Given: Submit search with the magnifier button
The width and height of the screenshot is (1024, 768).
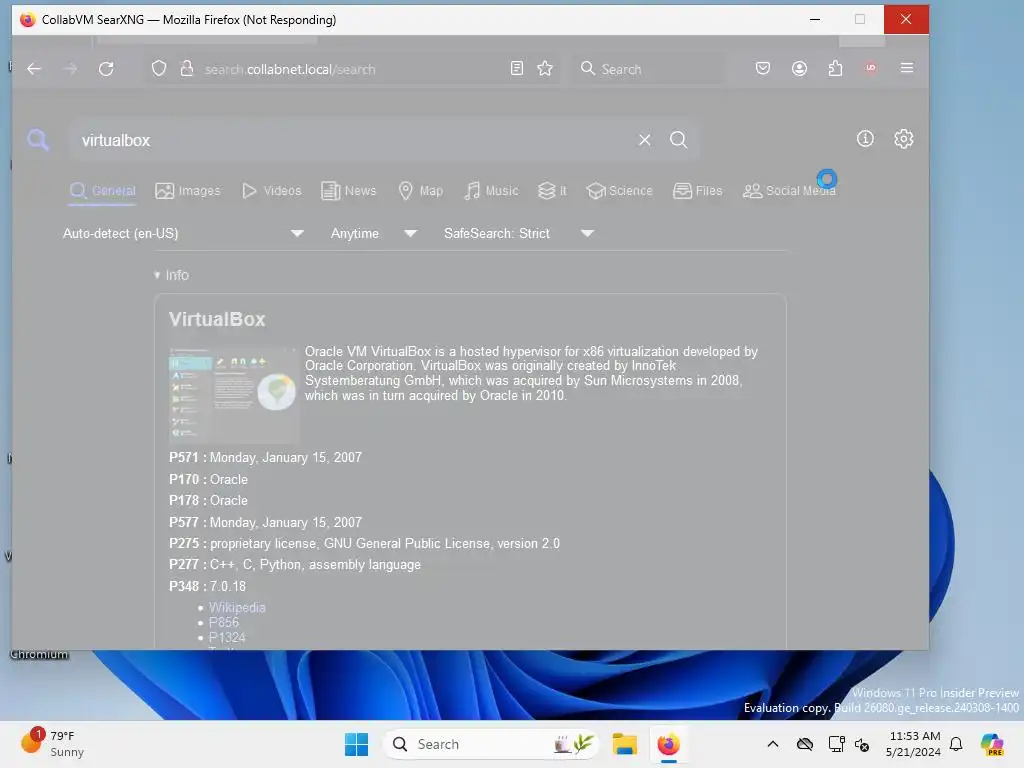Looking at the screenshot, I should pyautogui.click(x=679, y=140).
